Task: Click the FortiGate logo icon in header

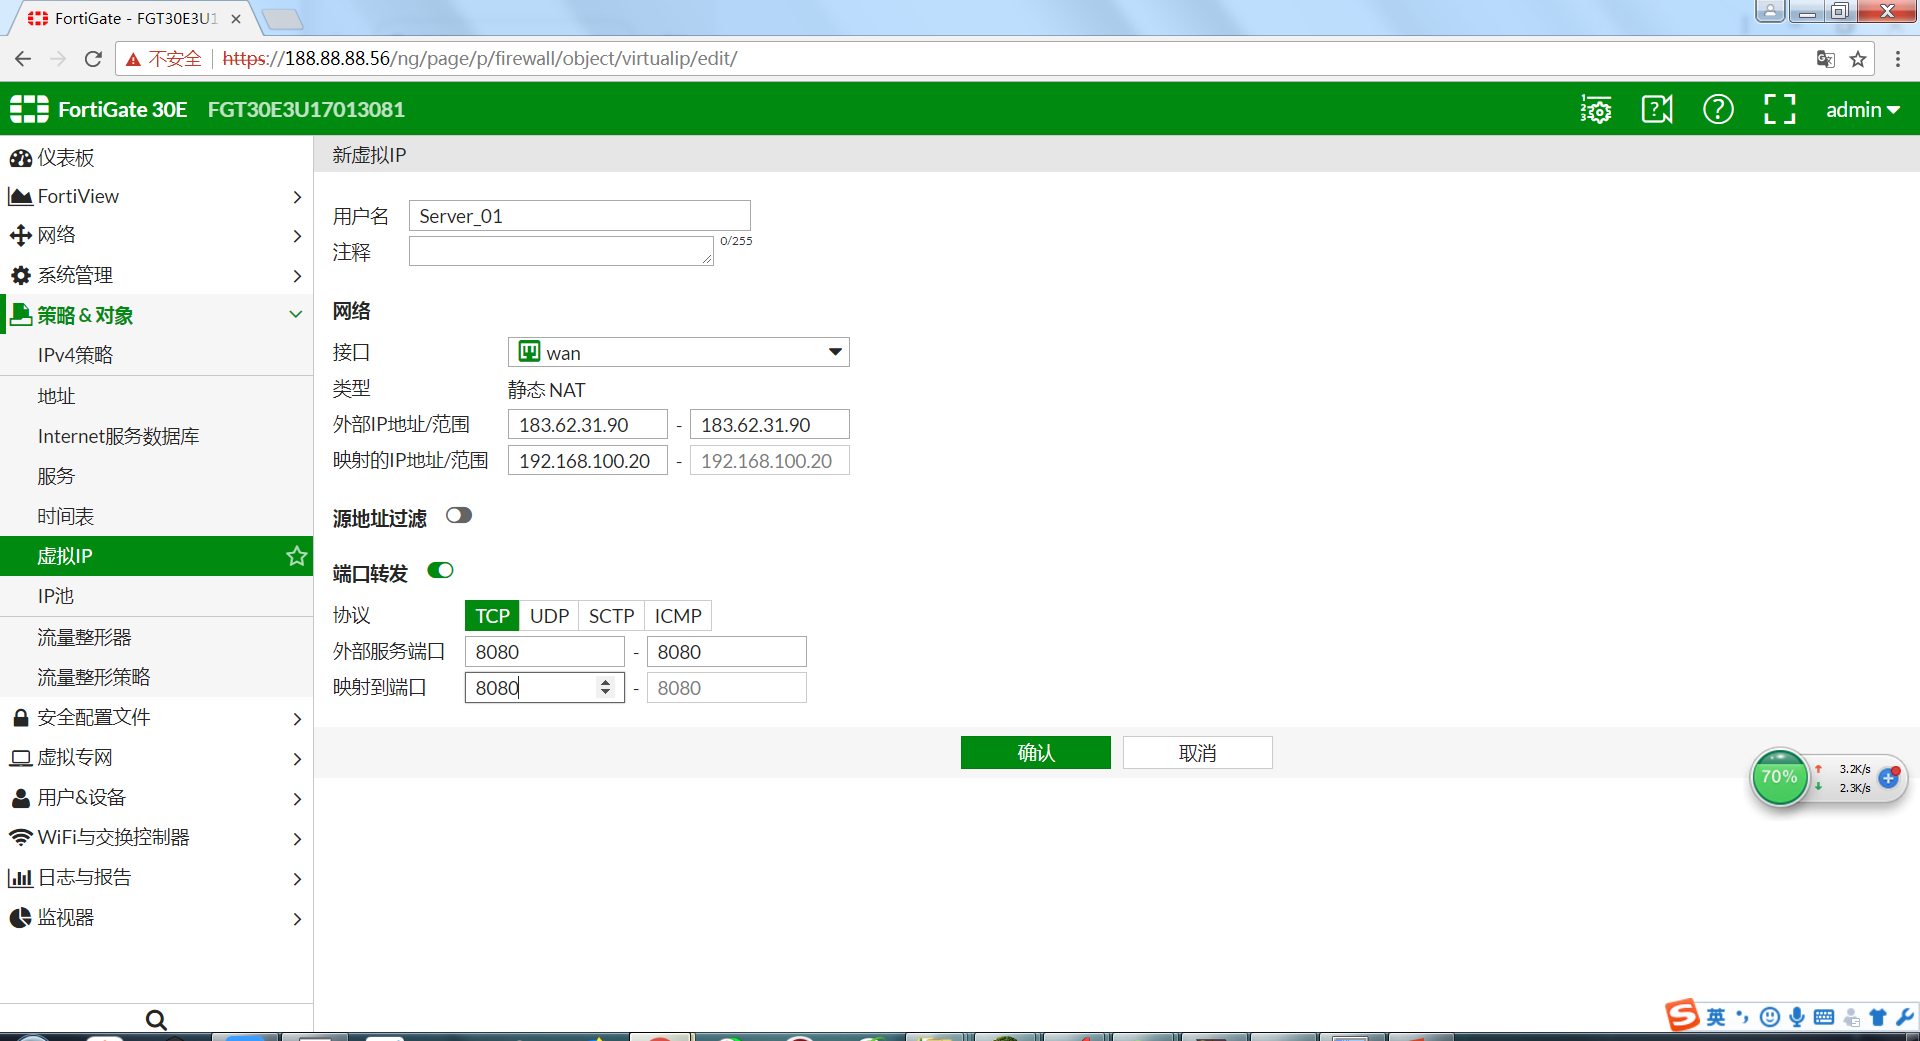Action: point(29,109)
